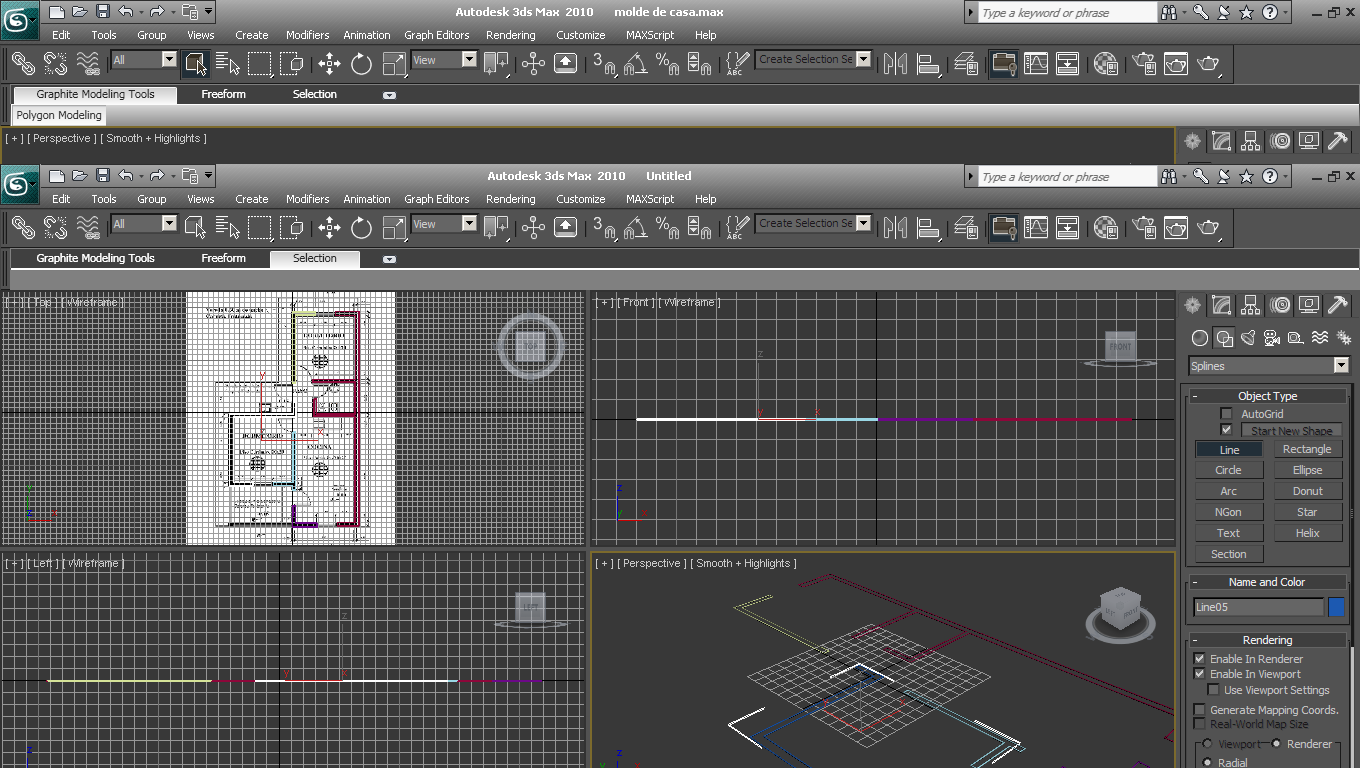1360x768 pixels.
Task: Click Bind to Space Warp in Untitled window
Action: pos(88,228)
